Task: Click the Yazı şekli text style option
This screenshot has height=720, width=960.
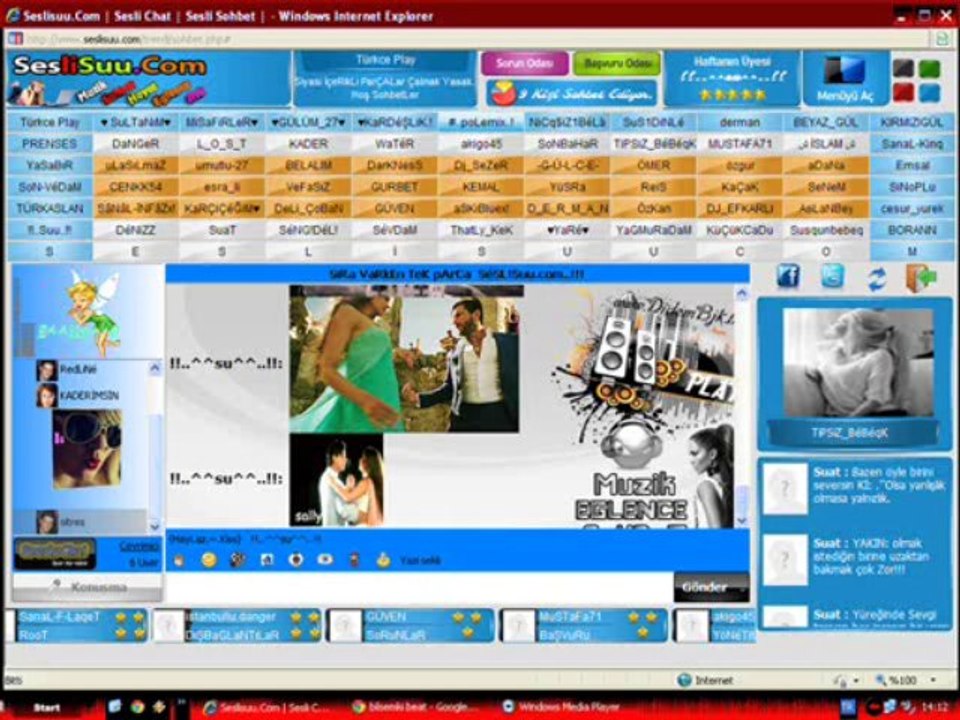Action: (x=420, y=560)
